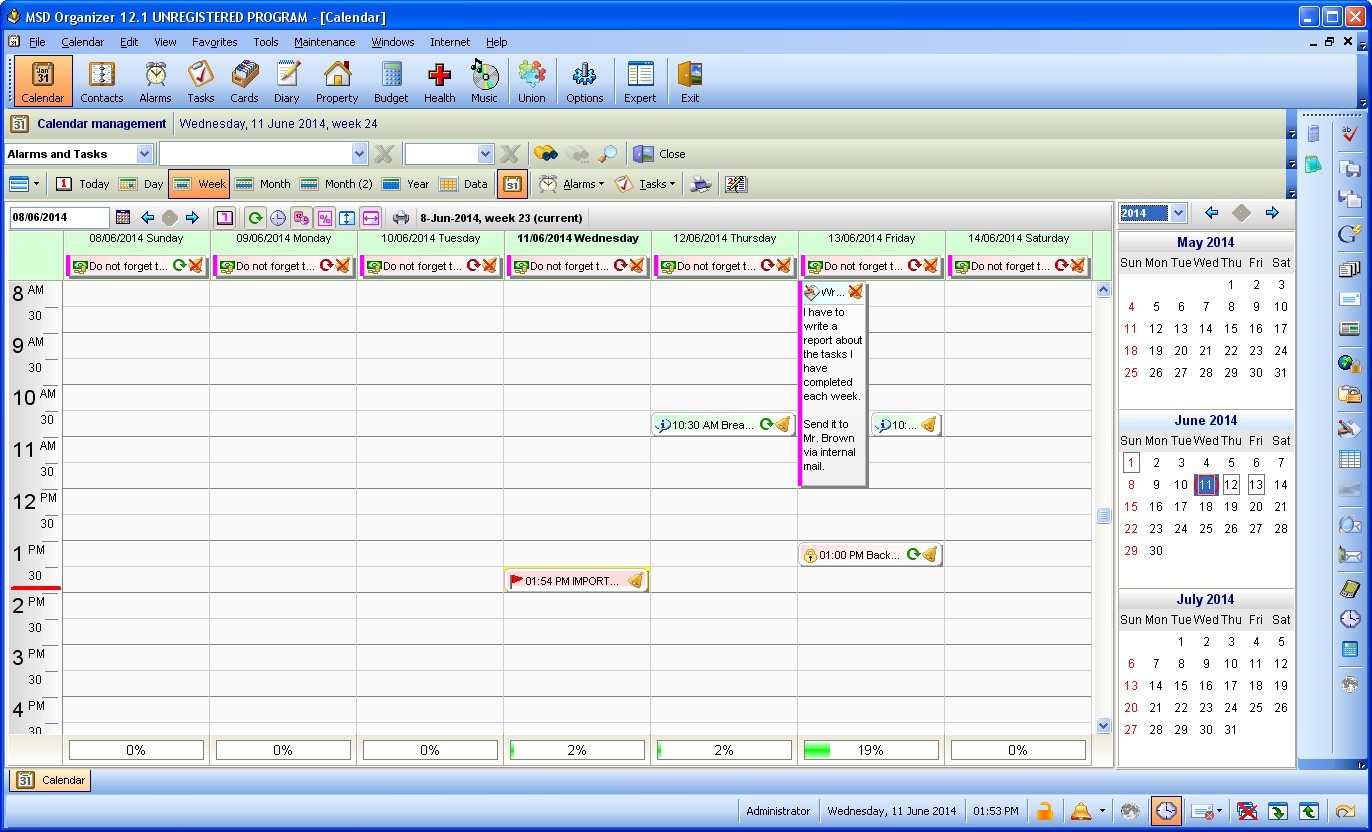Click printer icon beside week 23 label
The height and width of the screenshot is (832, 1372).
(x=401, y=217)
